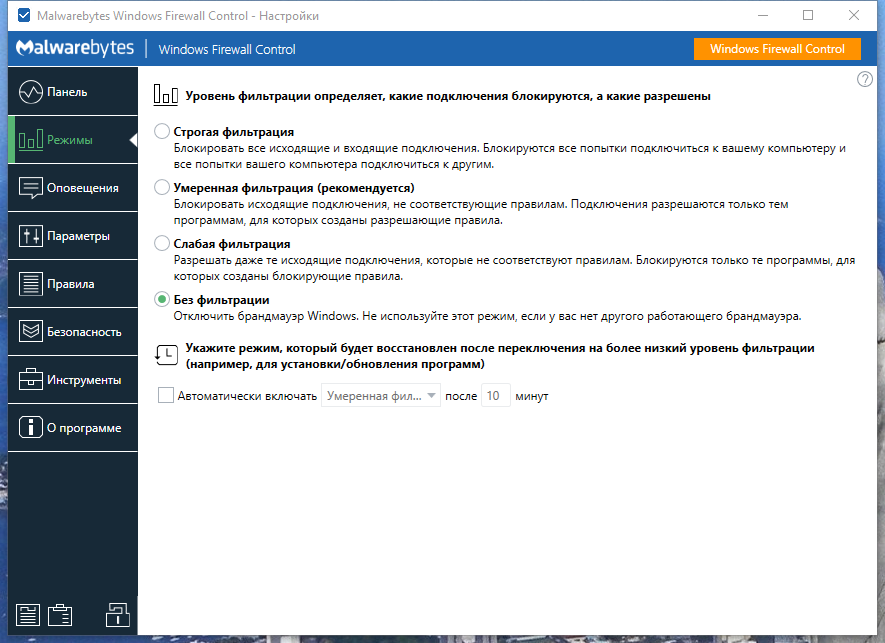Open the О программе tab

point(73,427)
